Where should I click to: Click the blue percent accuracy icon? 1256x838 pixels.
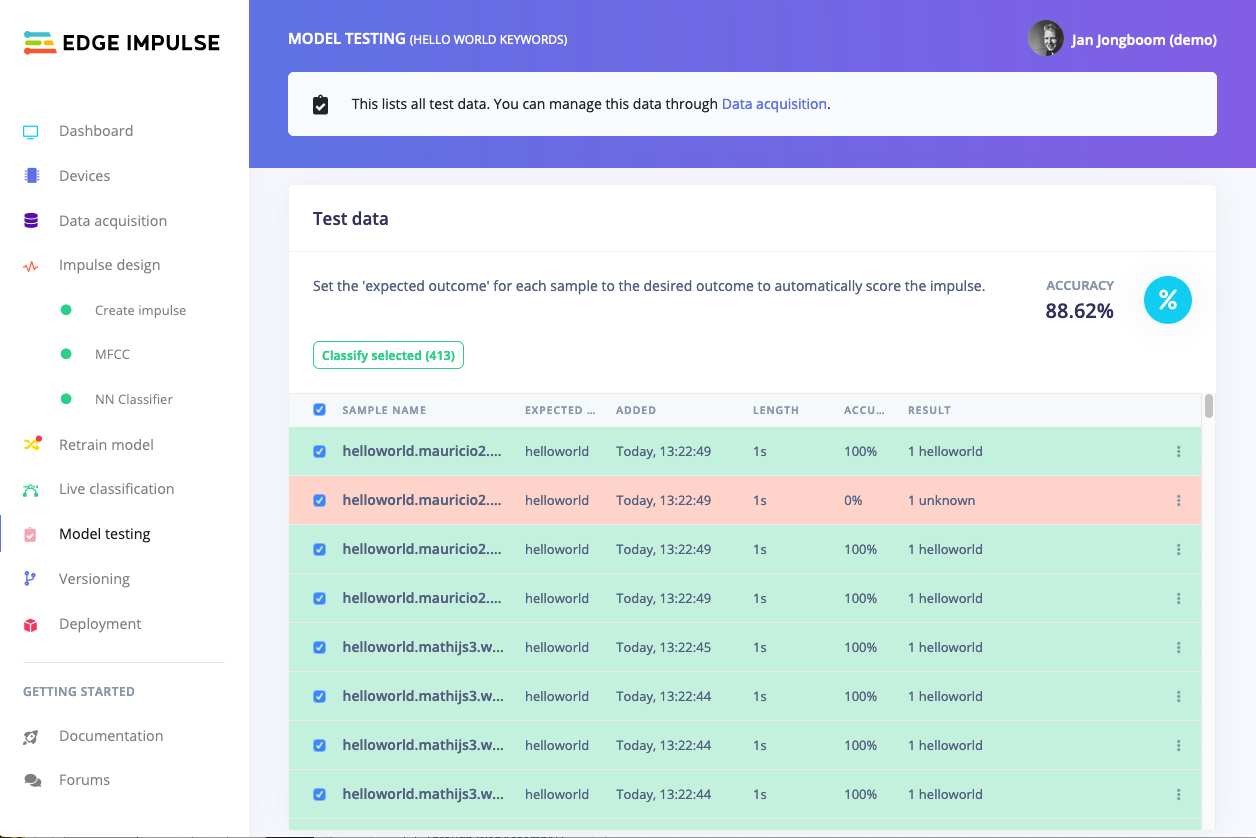(1167, 300)
